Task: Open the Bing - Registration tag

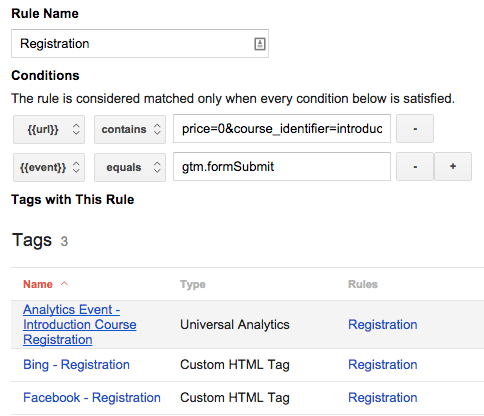Action: (x=76, y=365)
